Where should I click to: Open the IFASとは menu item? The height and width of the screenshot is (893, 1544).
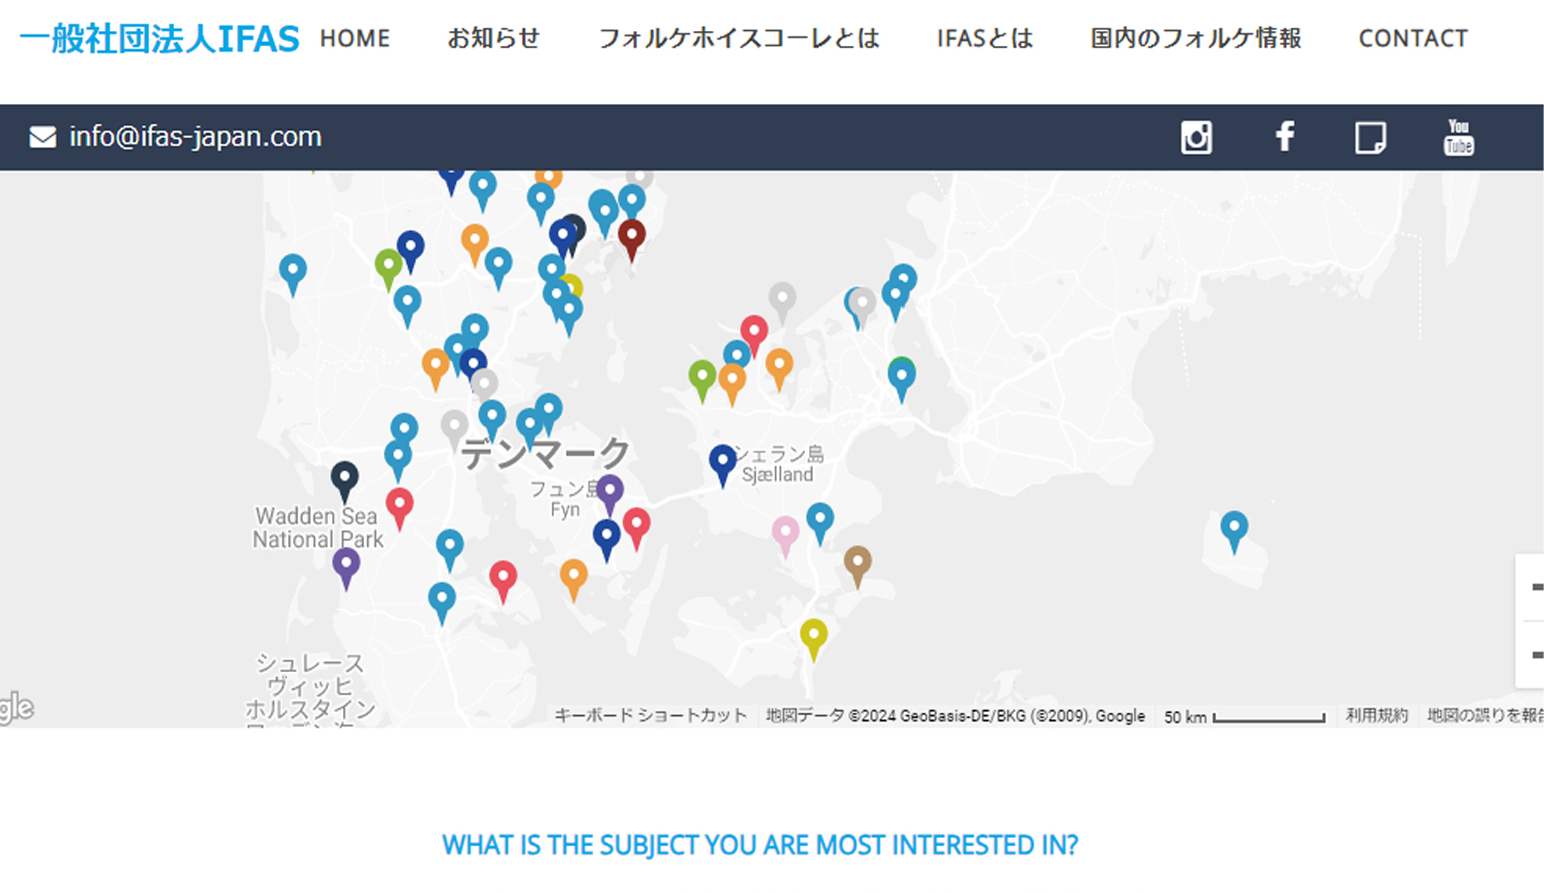pos(984,39)
